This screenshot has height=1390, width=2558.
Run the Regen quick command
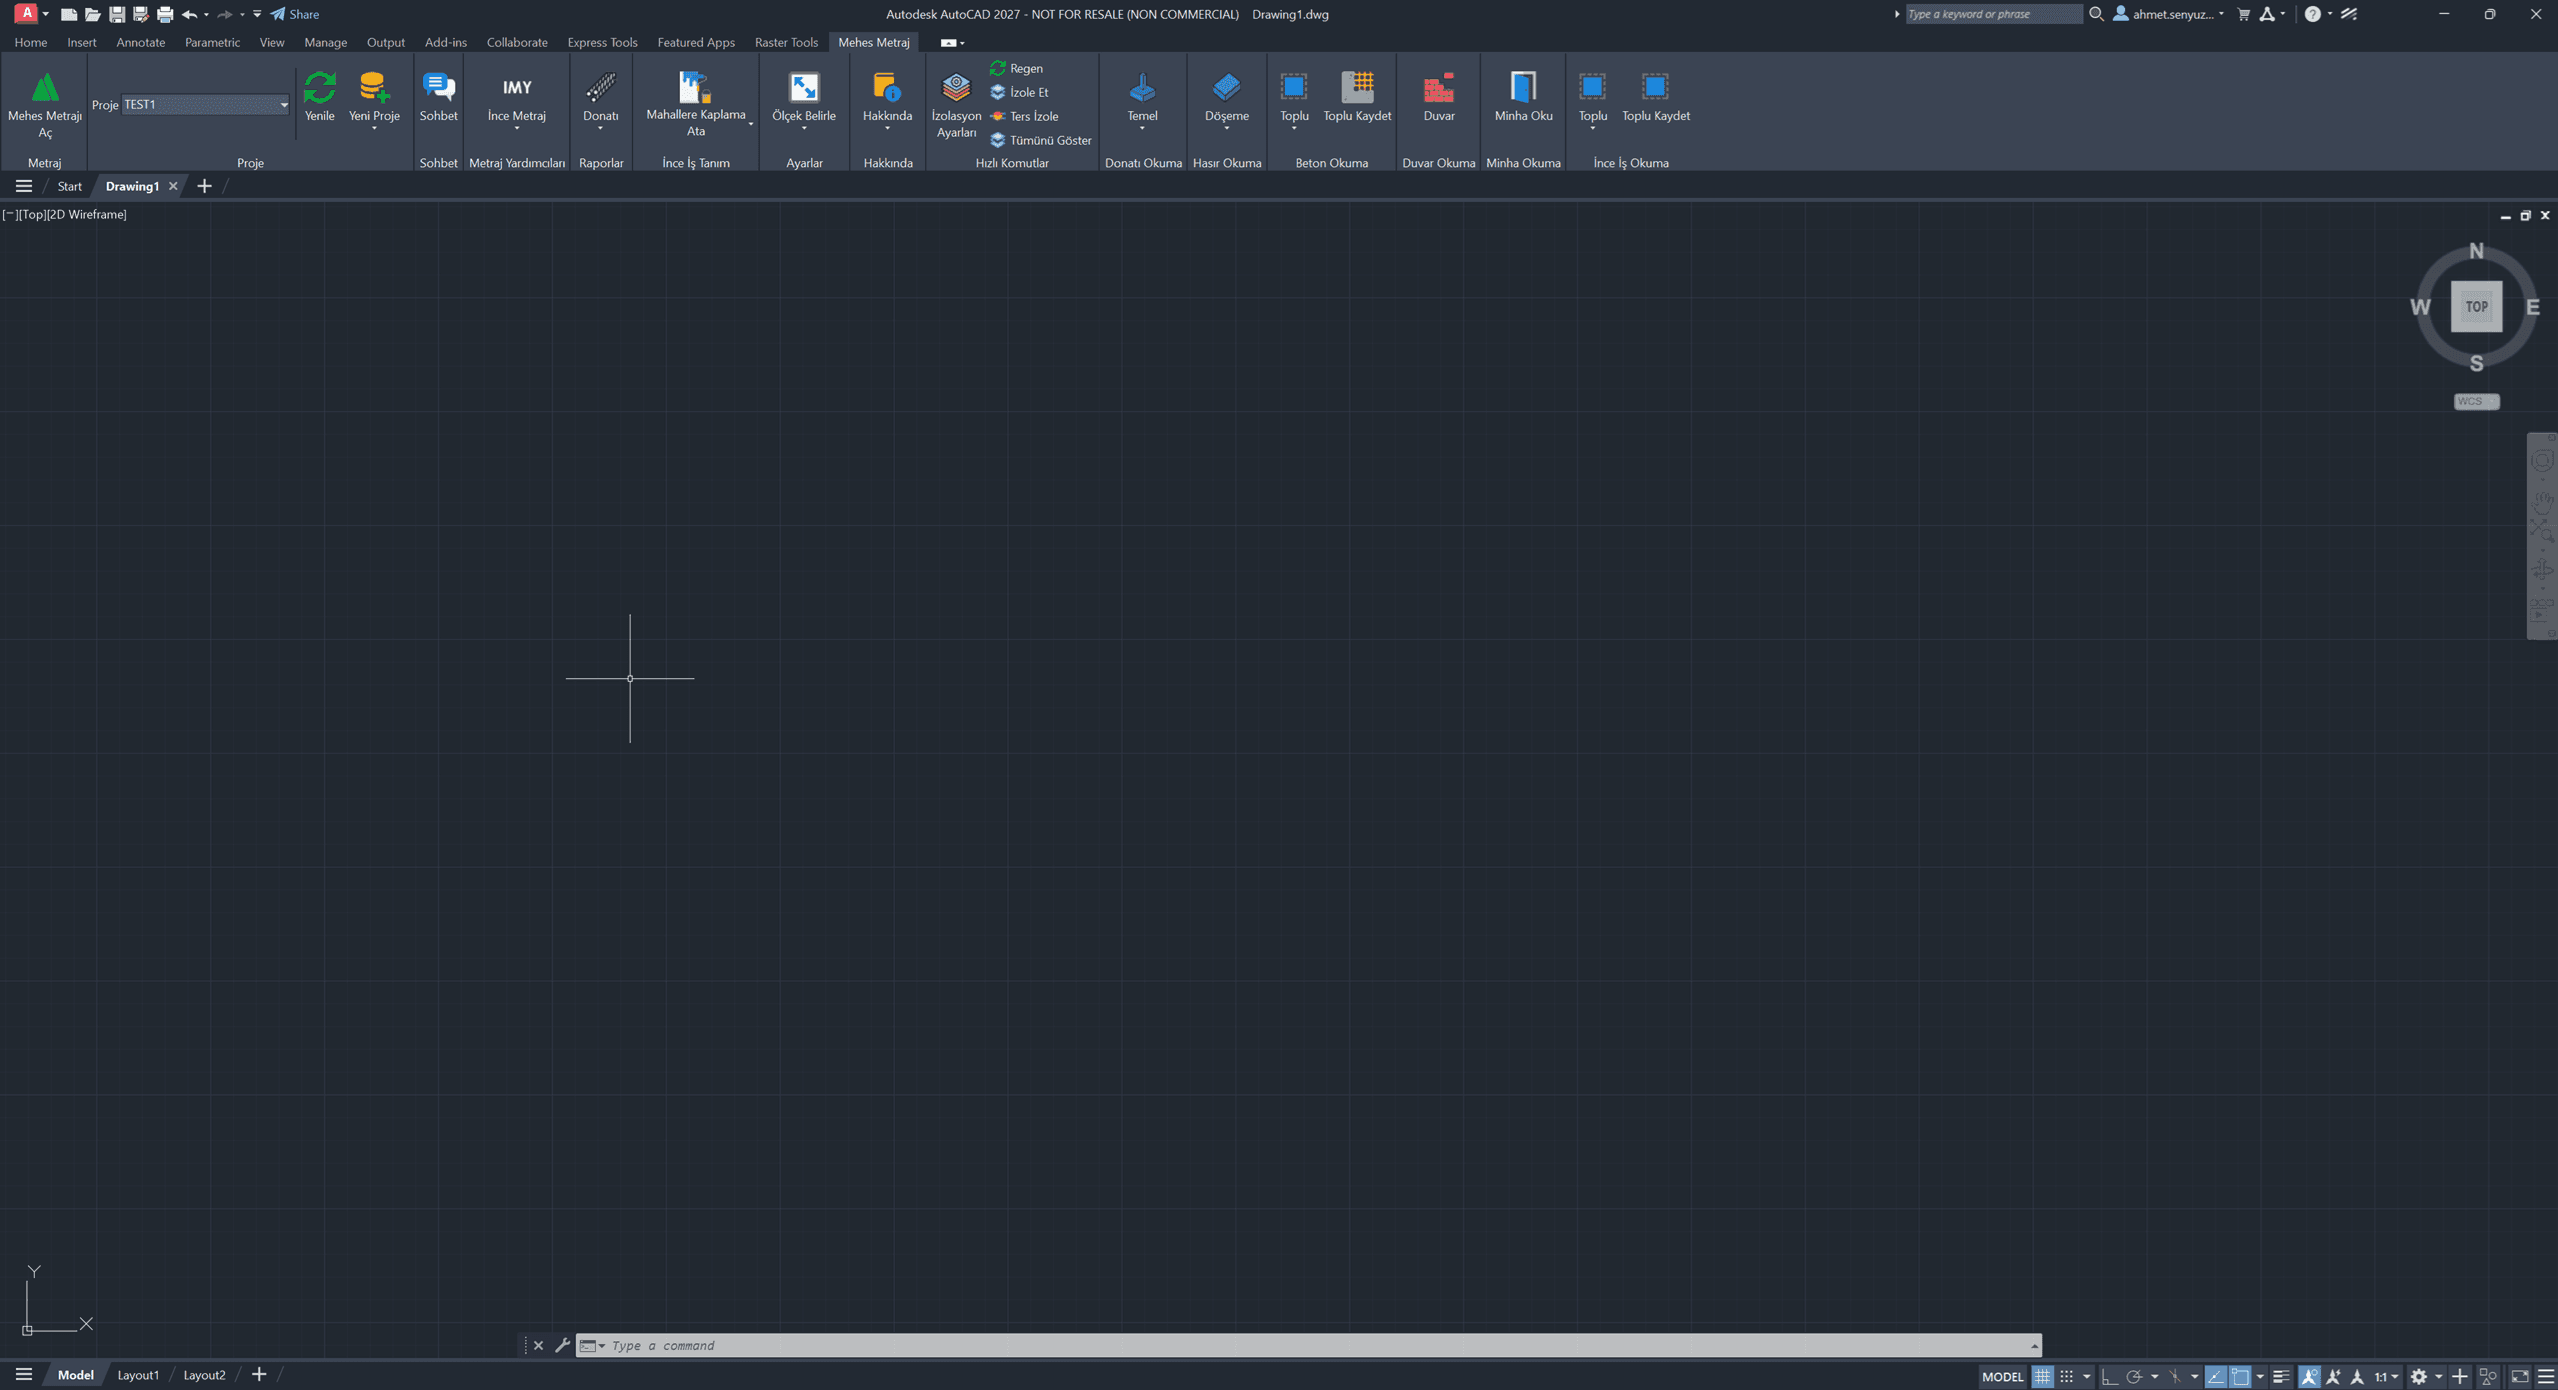click(1017, 68)
